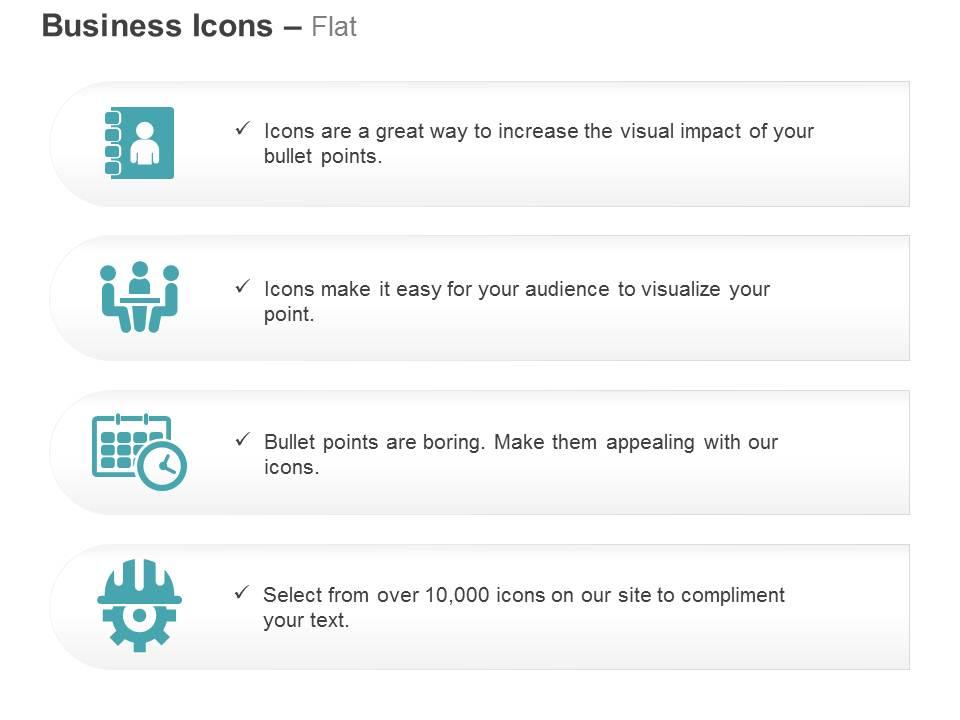Click the checkmark beside 'Icons are a great way'
The width and height of the screenshot is (960, 720).
click(243, 129)
